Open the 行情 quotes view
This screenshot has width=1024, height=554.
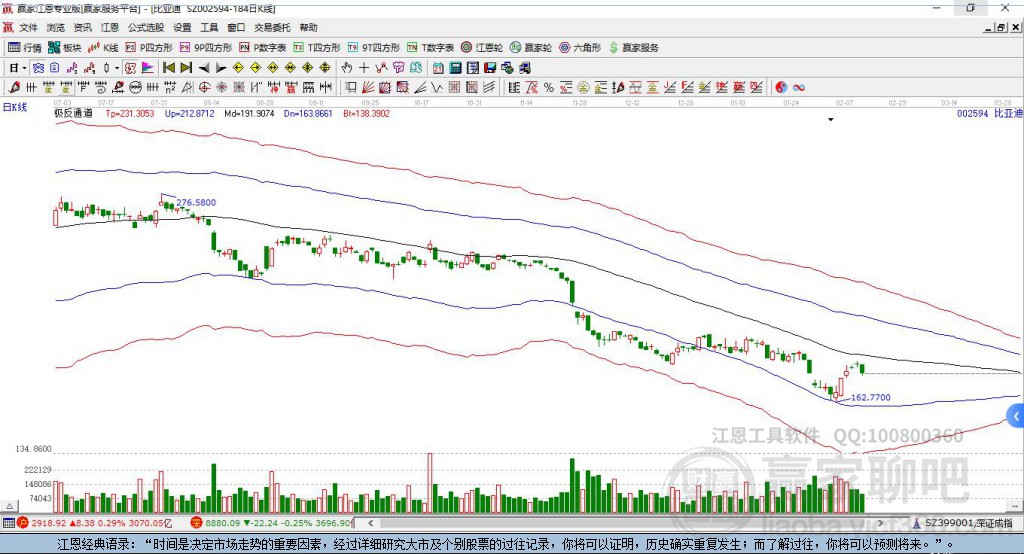point(24,48)
